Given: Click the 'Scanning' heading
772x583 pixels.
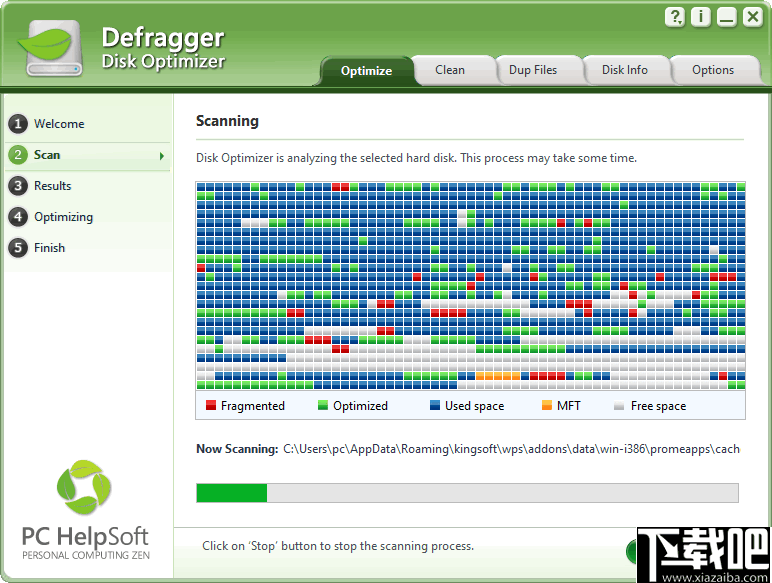Looking at the screenshot, I should (x=227, y=121).
